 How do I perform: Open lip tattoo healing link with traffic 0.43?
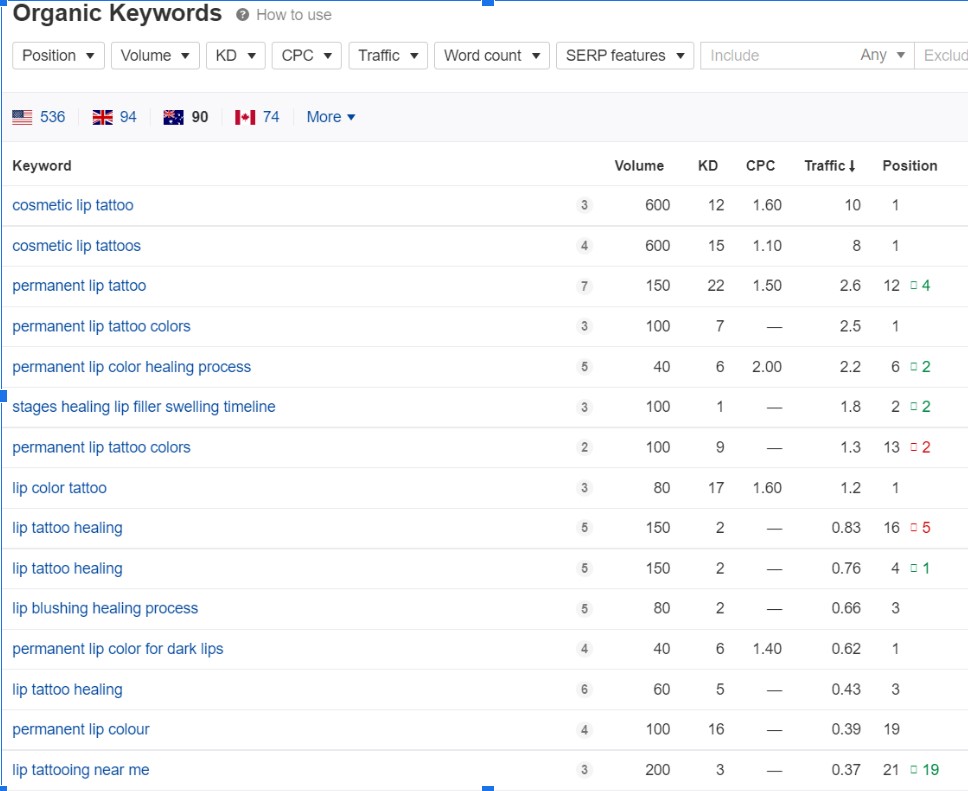(x=67, y=690)
